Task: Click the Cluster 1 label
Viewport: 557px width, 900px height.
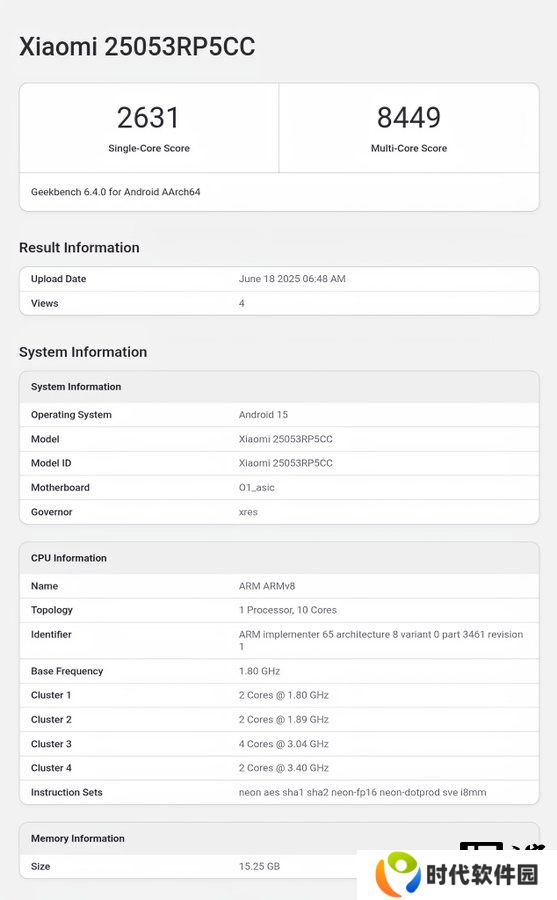Action: pyautogui.click(x=51, y=695)
